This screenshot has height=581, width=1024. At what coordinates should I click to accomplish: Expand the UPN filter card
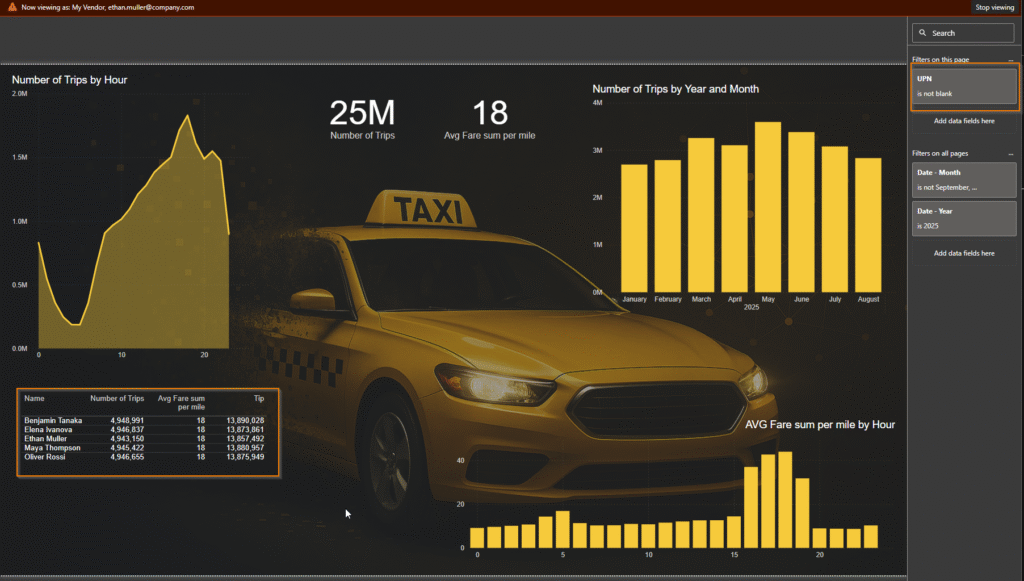coord(964,86)
